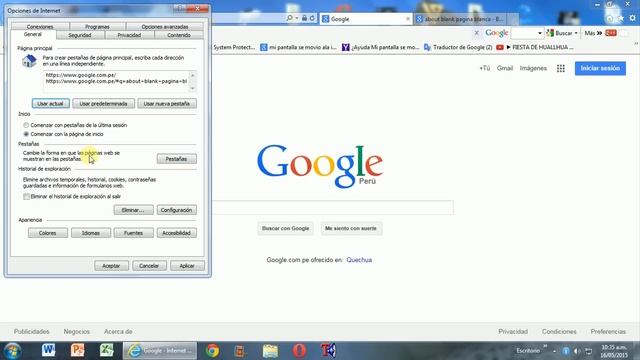Screen dimensions: 640x360
Task: Open the Windows Start menu
Action: pos(12,351)
